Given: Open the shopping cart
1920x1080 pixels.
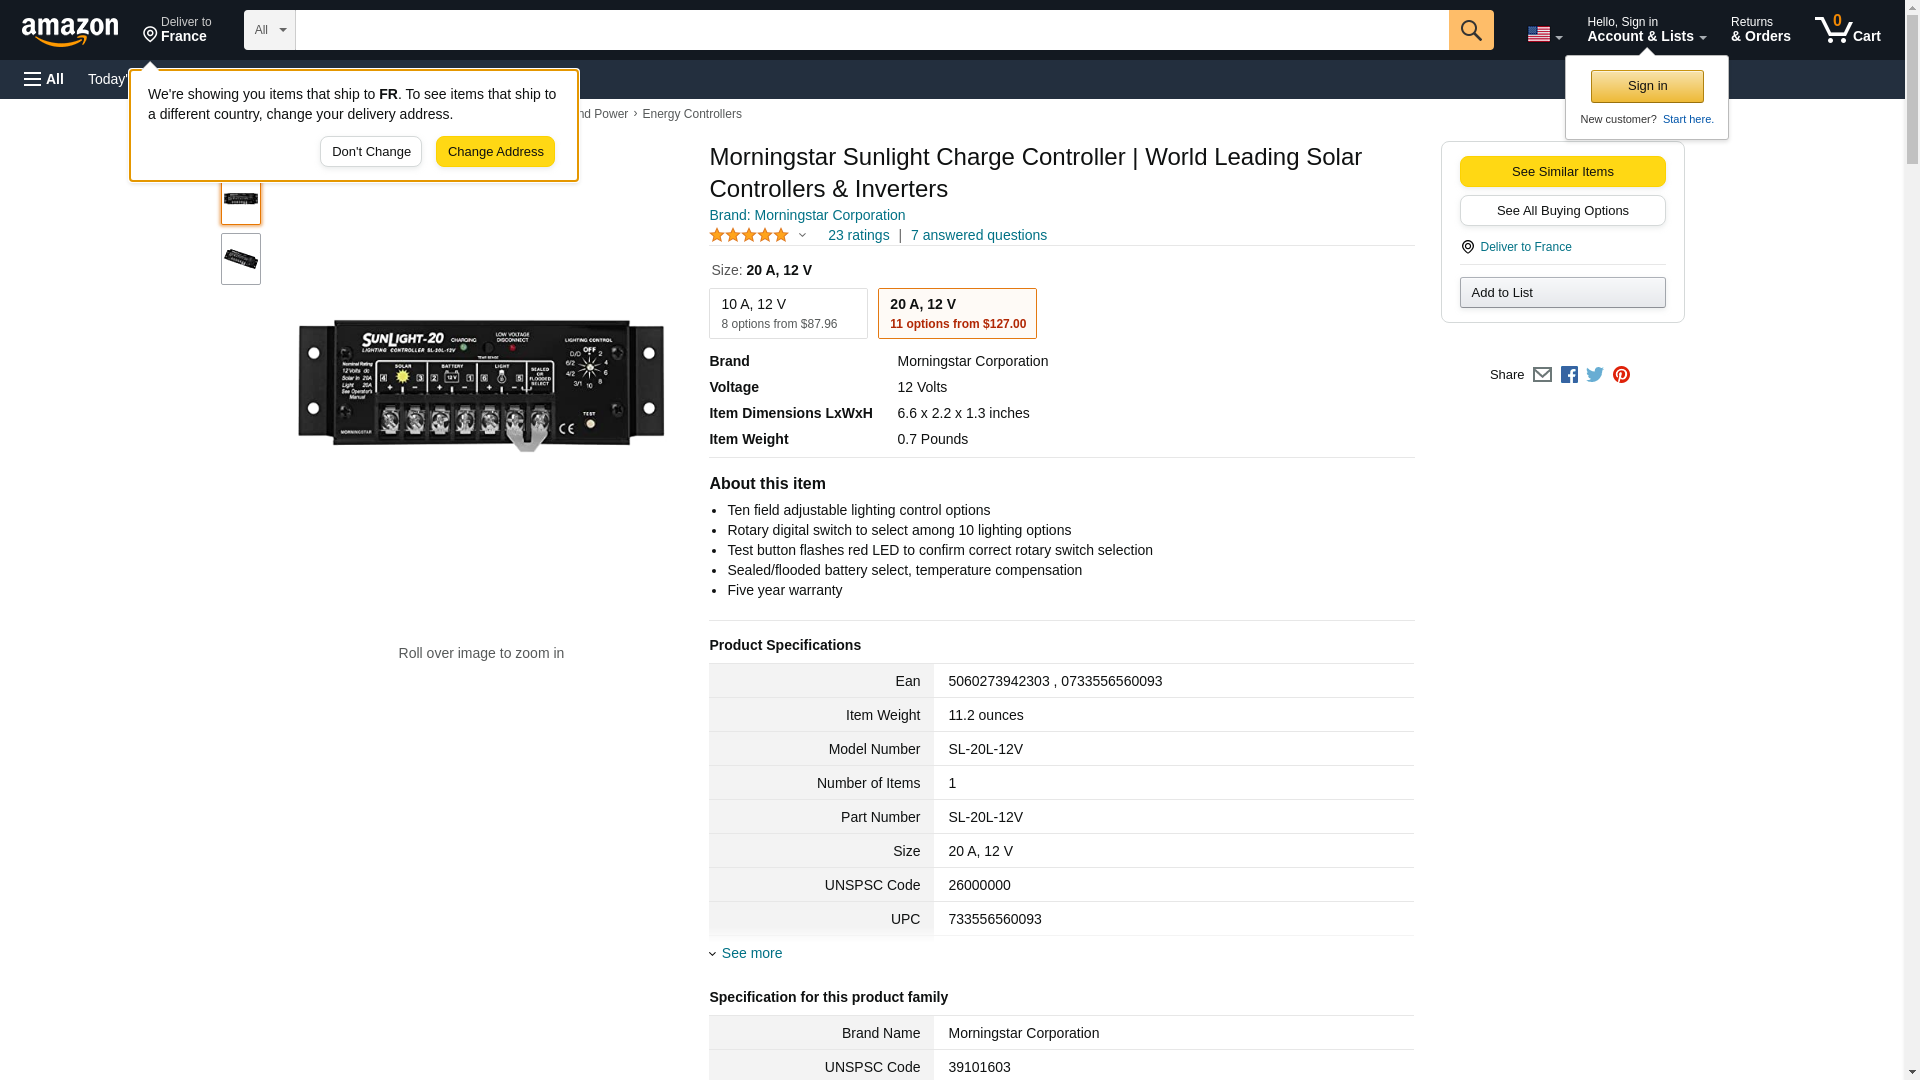Looking at the screenshot, I should pyautogui.click(x=1847, y=30).
